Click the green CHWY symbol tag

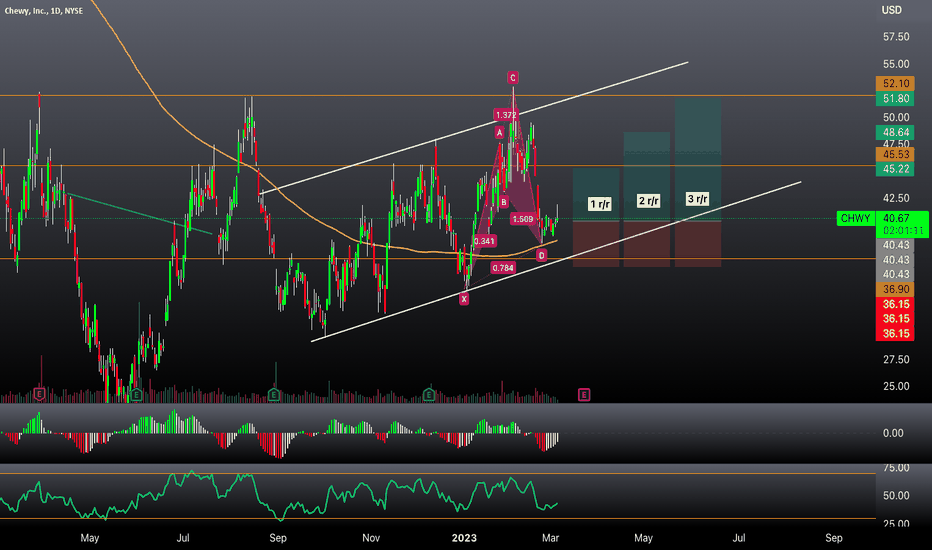[855, 218]
